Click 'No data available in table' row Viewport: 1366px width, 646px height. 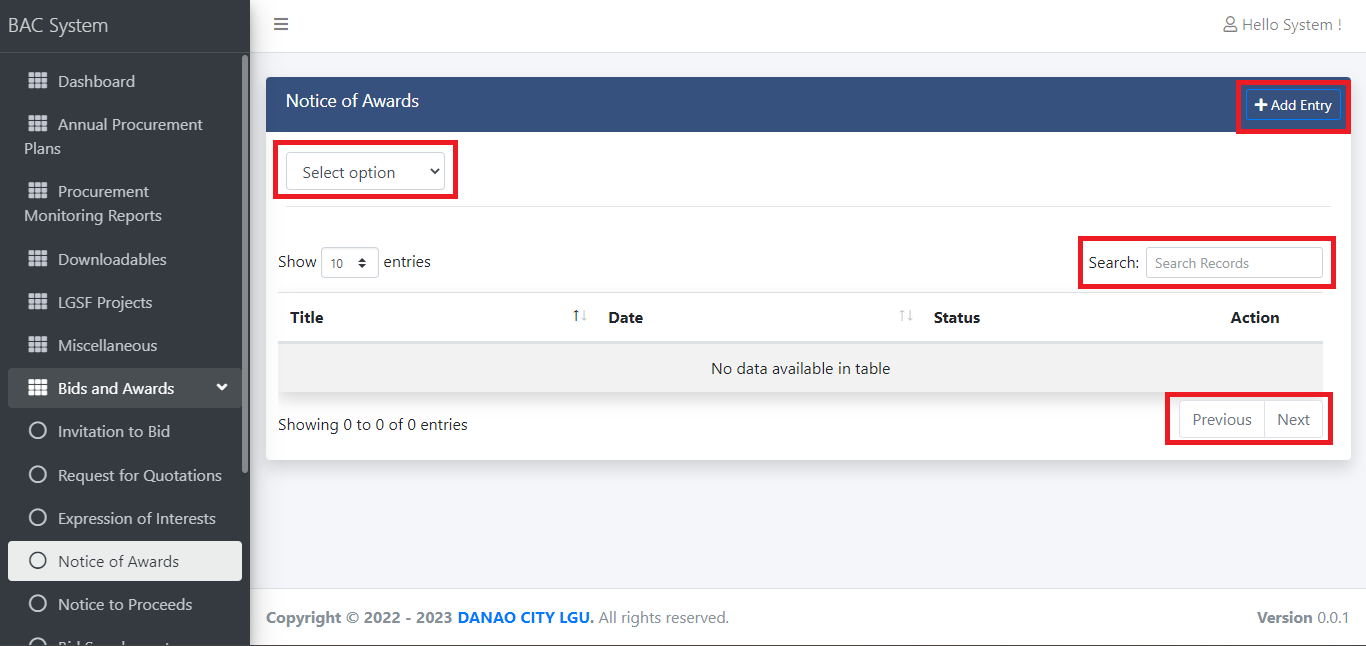[x=800, y=368]
